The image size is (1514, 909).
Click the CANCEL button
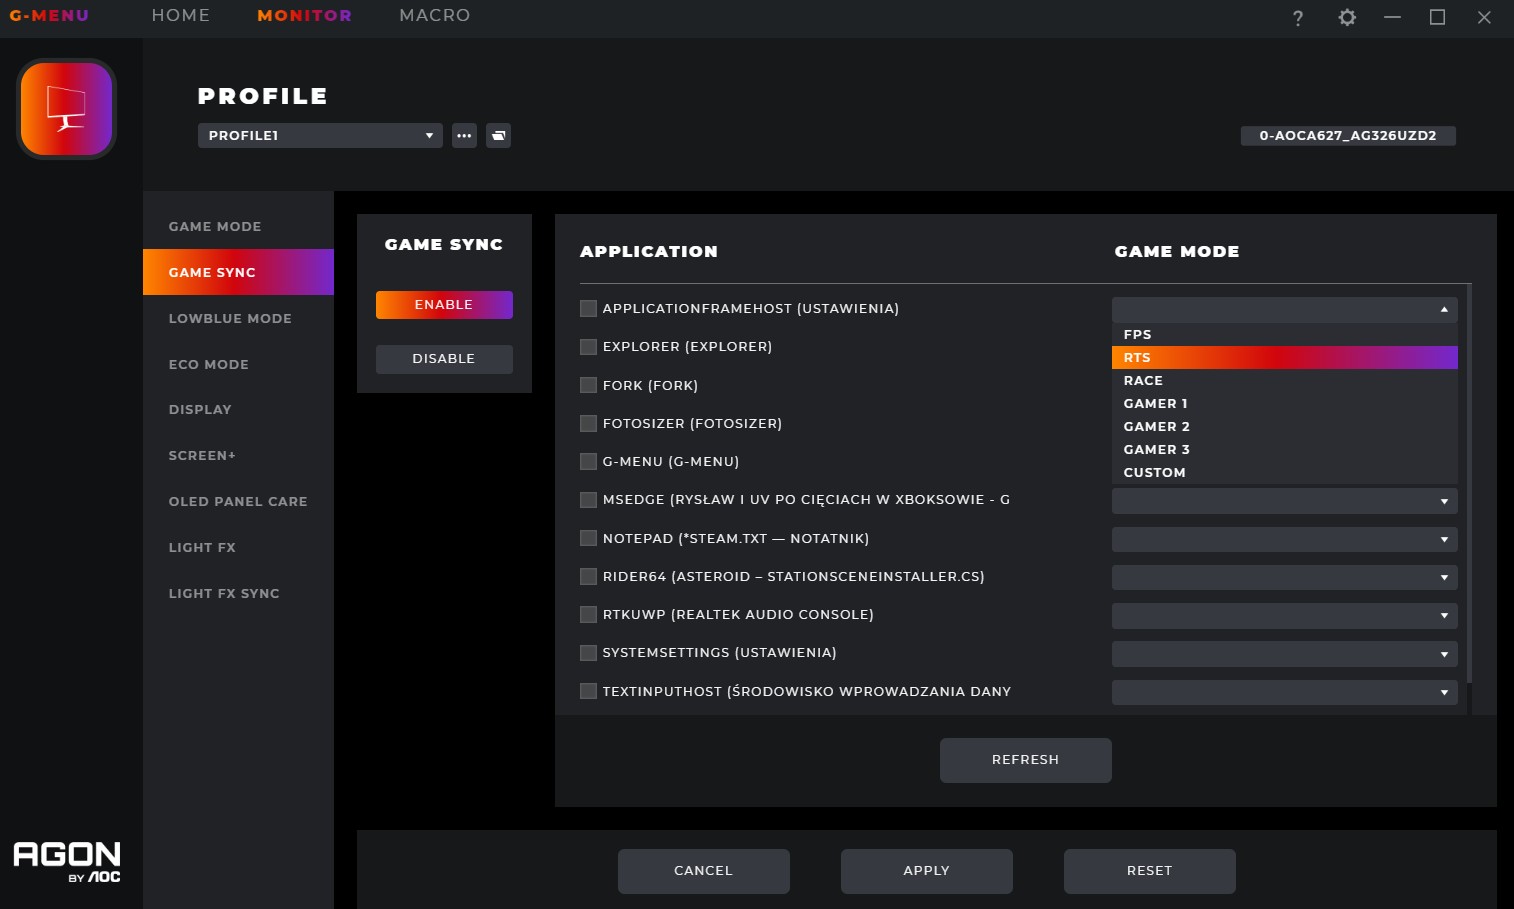703,871
